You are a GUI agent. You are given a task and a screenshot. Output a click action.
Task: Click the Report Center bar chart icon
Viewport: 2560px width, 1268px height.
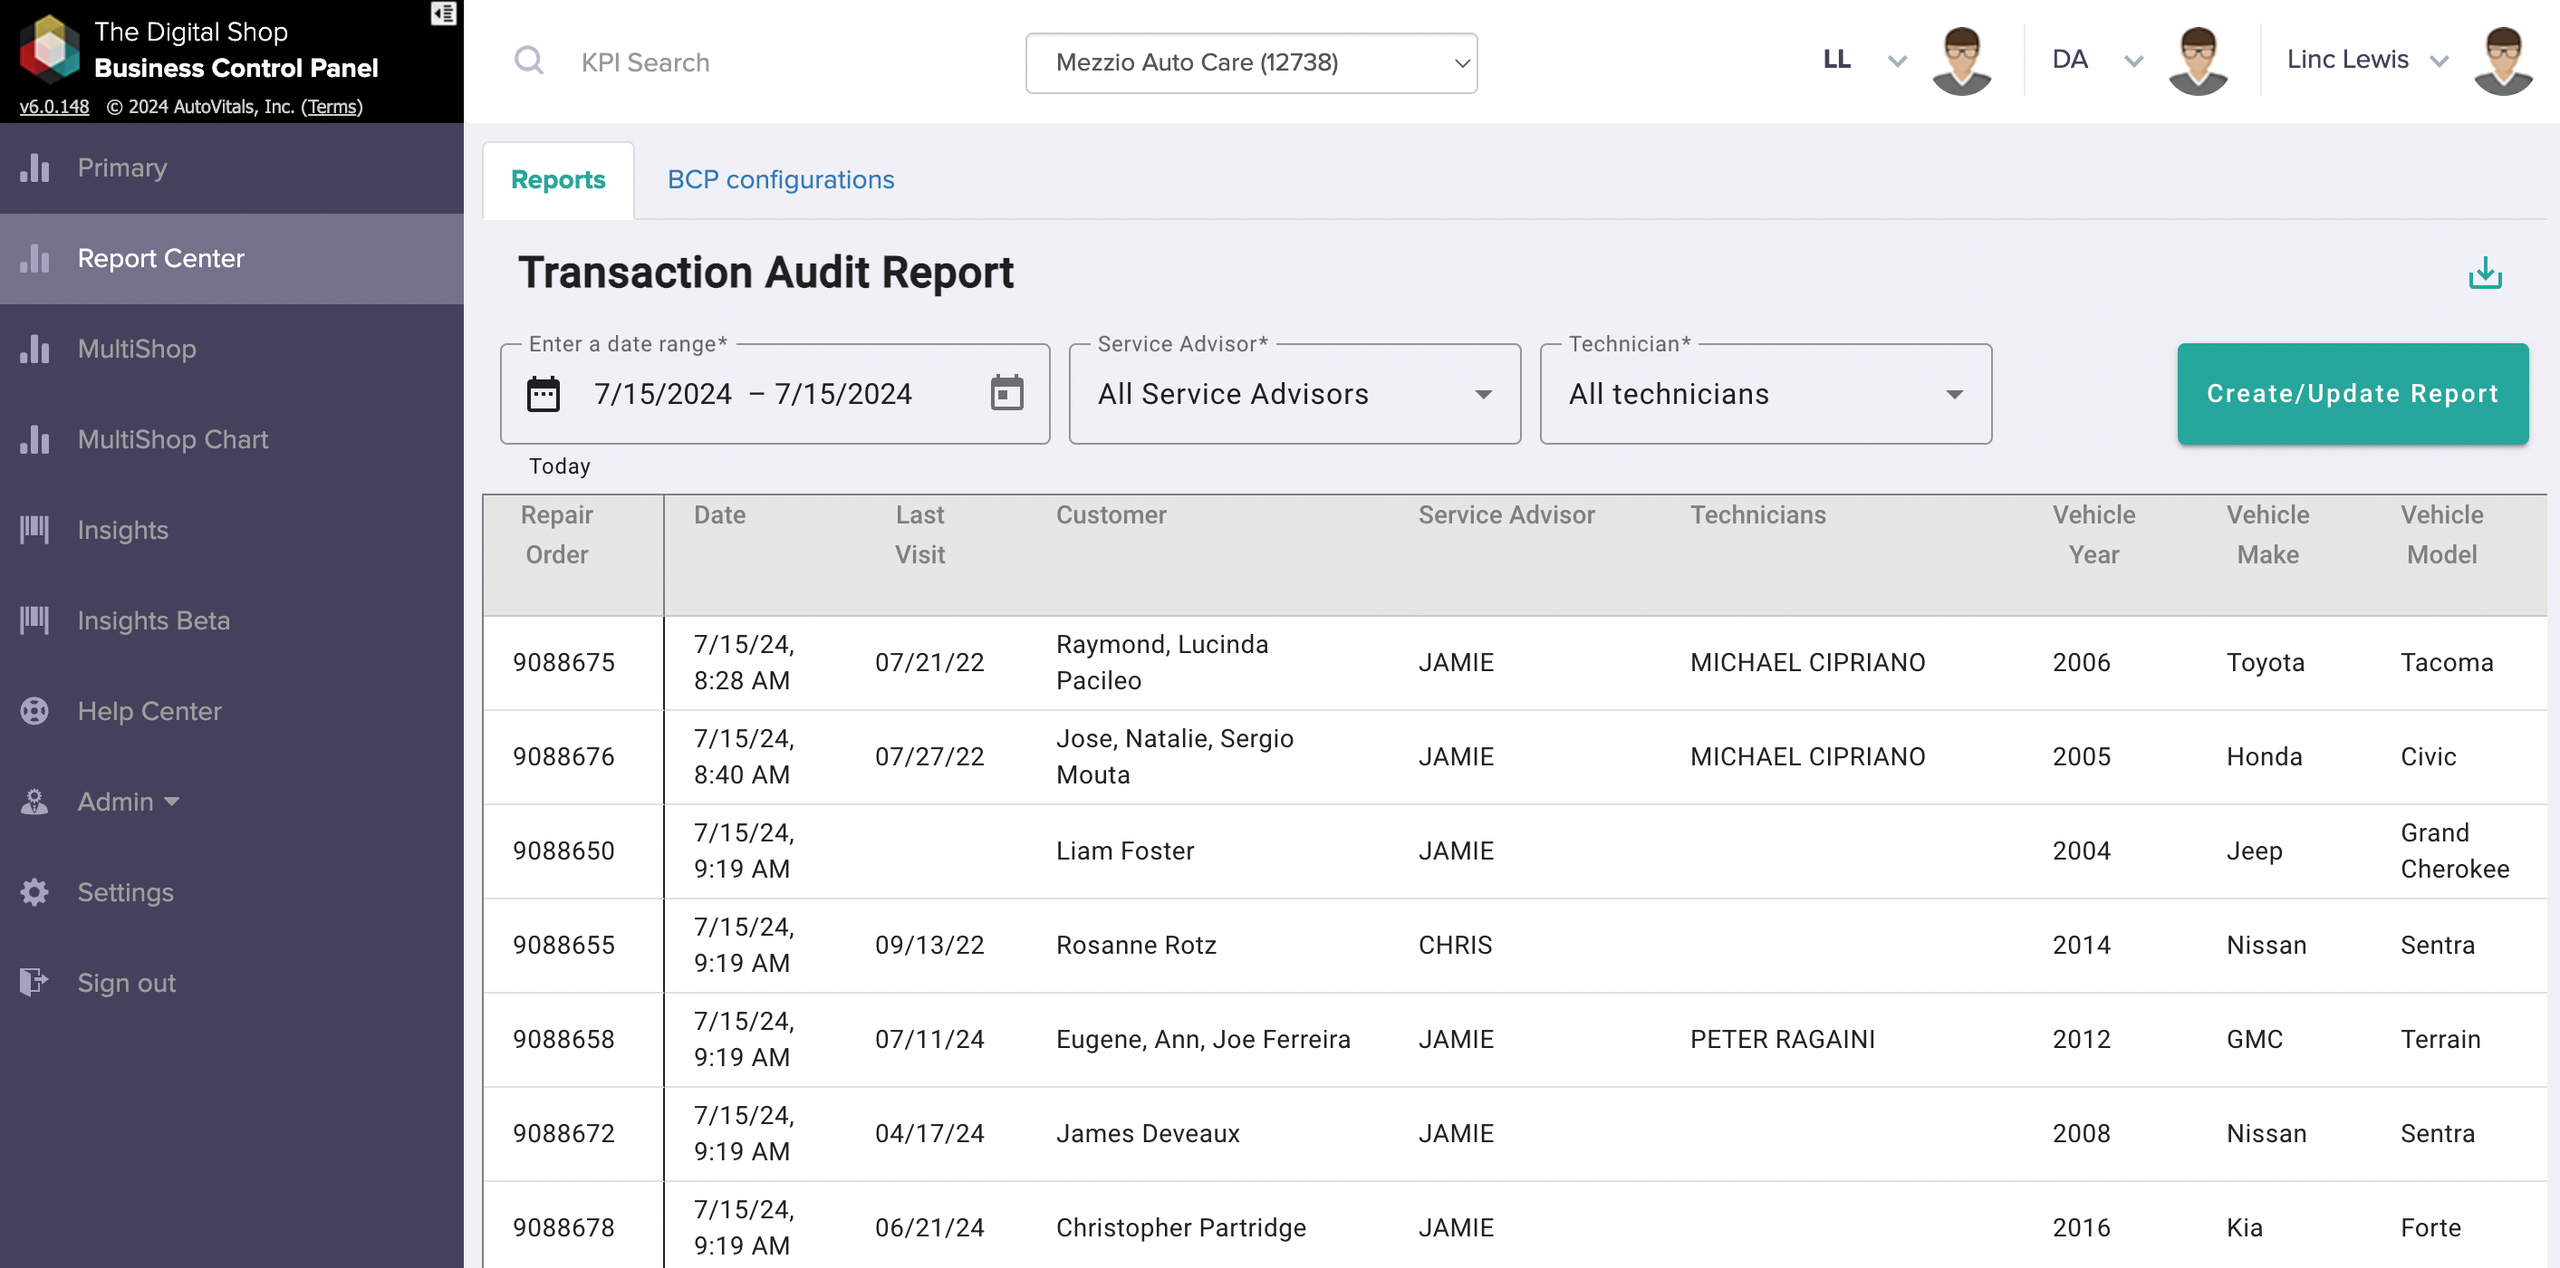coord(35,258)
